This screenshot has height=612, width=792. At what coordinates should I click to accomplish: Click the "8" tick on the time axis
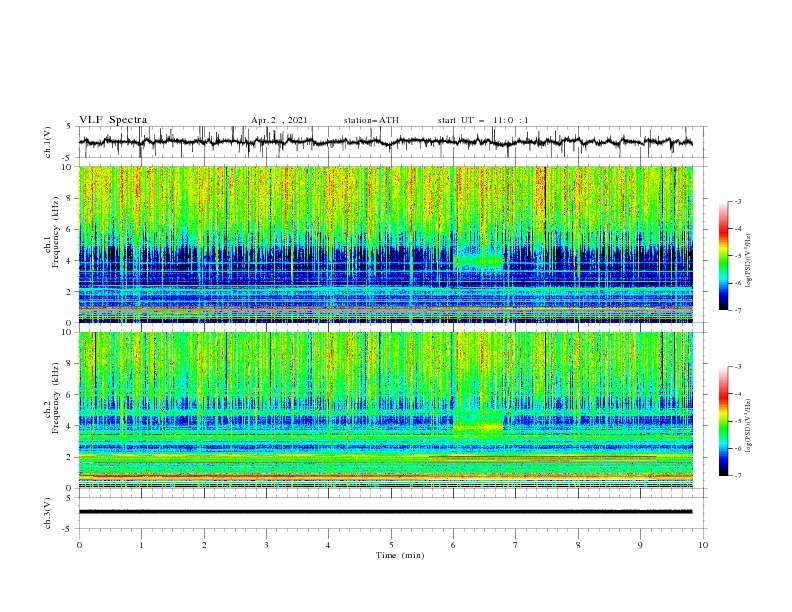pos(578,545)
